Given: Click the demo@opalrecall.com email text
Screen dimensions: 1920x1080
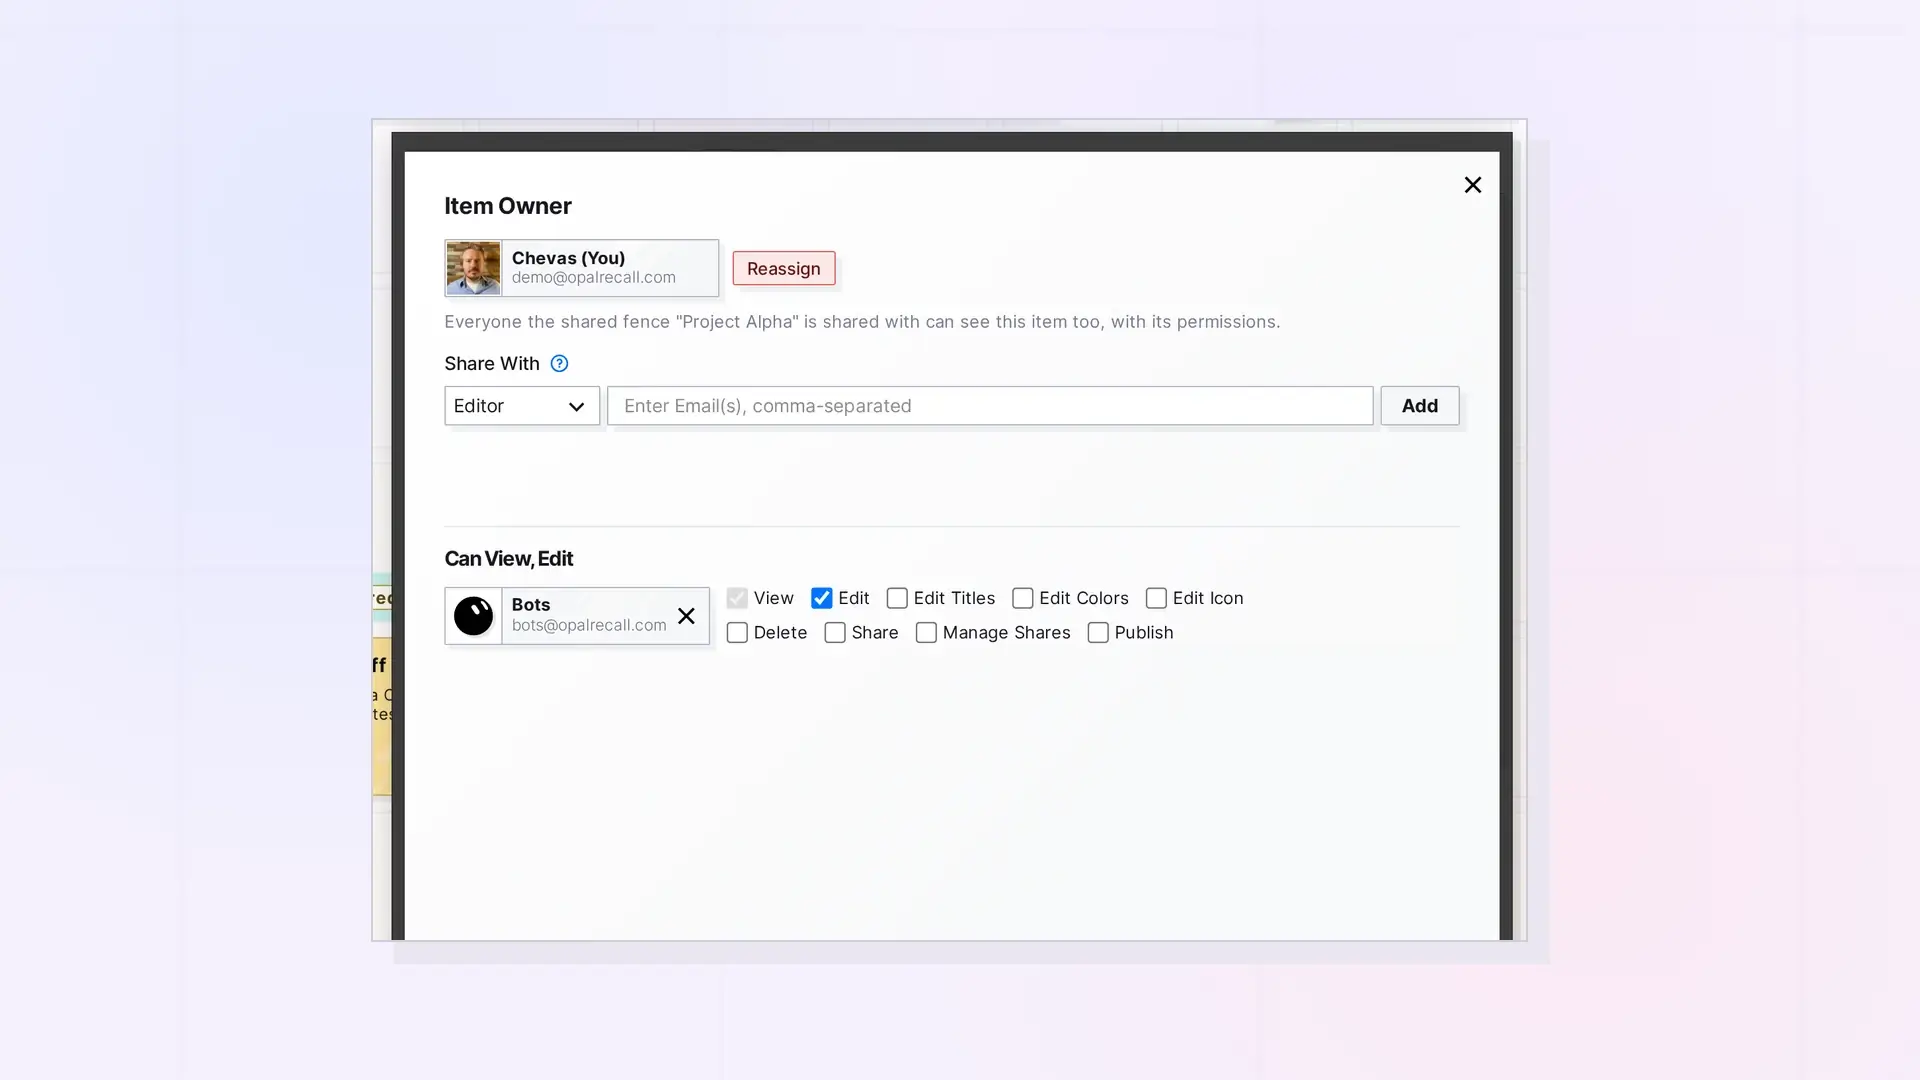Looking at the screenshot, I should [594, 278].
